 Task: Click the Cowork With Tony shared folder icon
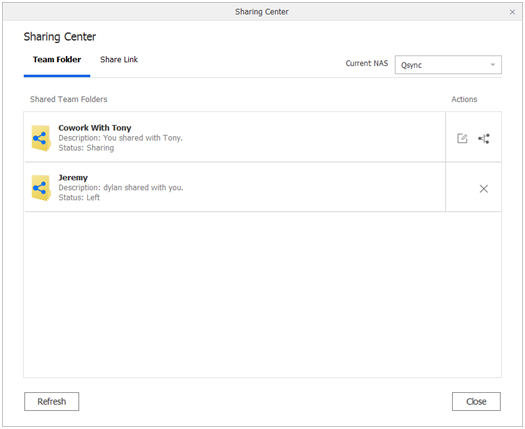[41, 138]
